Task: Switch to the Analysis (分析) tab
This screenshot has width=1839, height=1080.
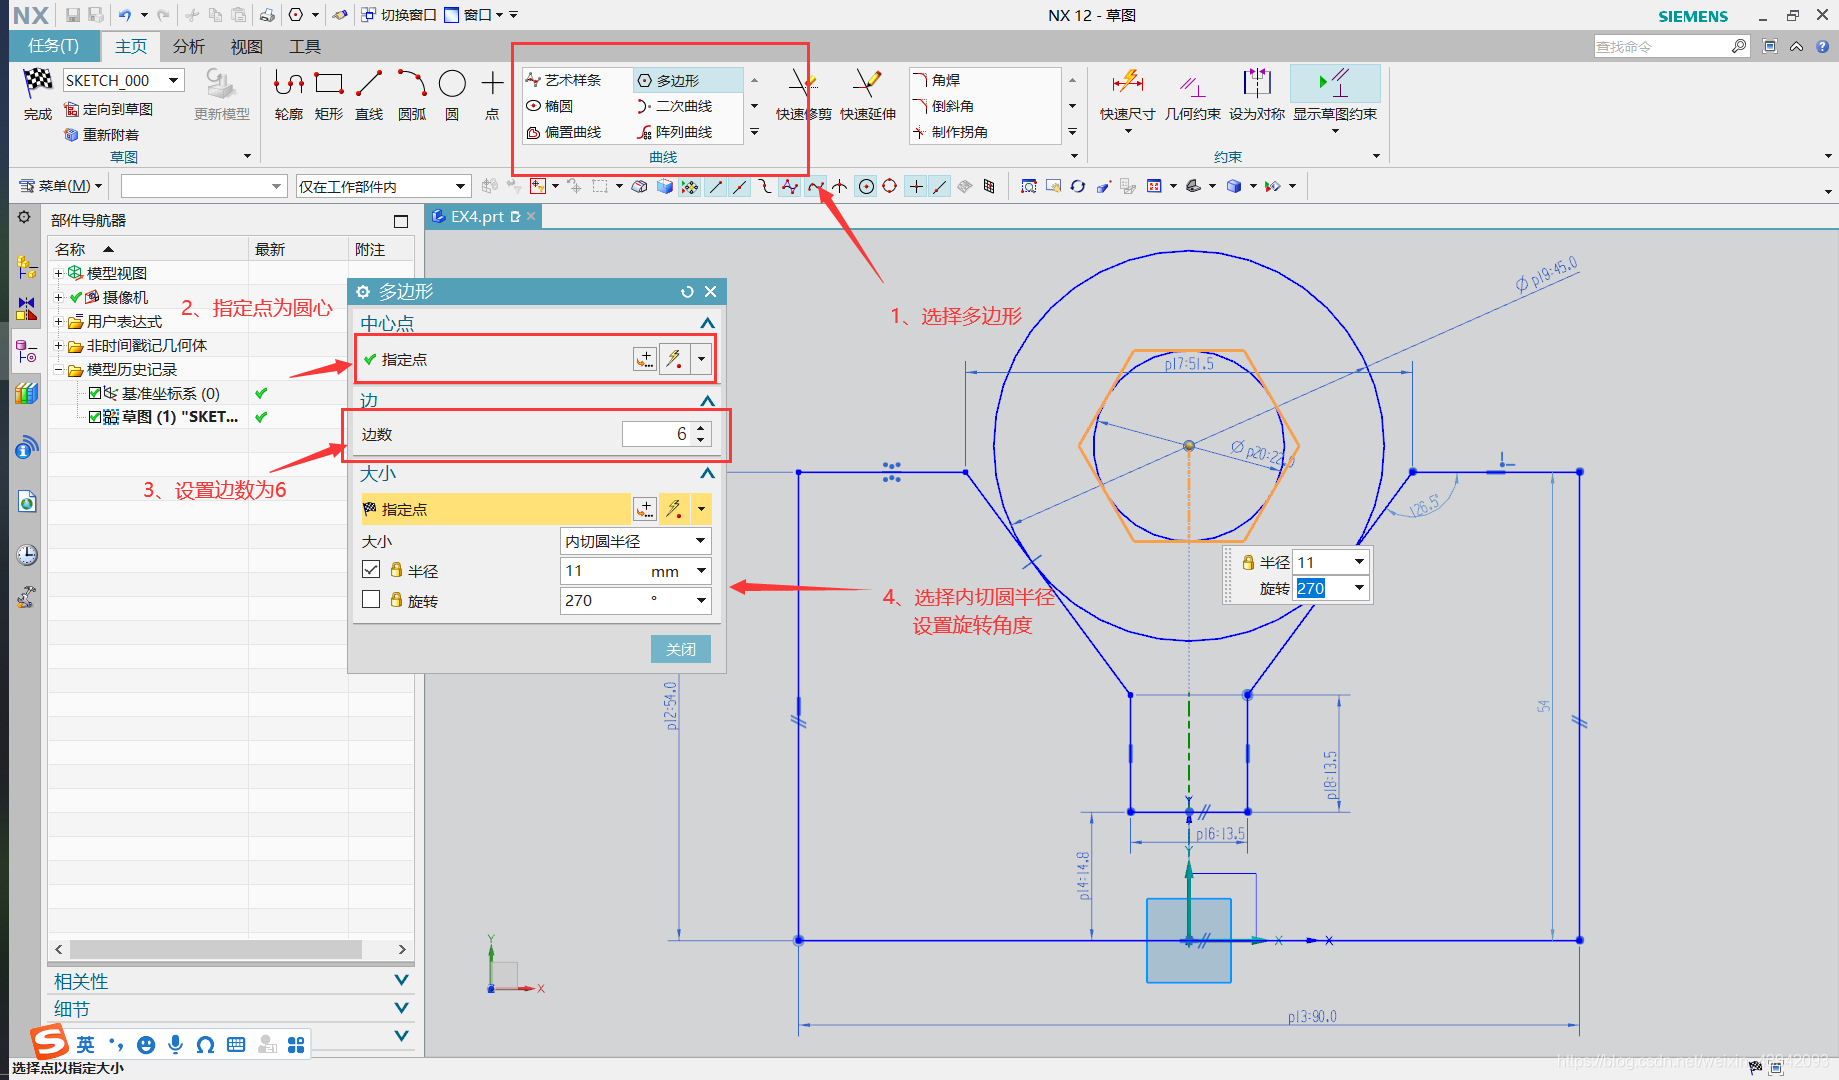Action: [x=188, y=46]
